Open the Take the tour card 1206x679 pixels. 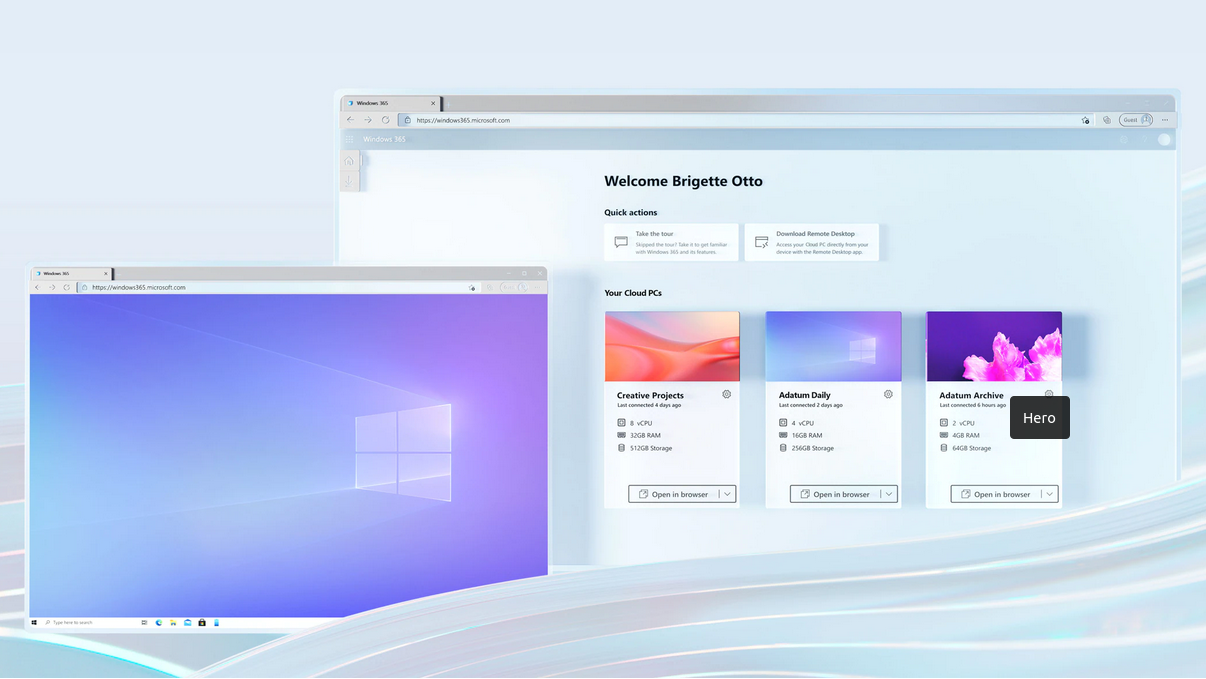671,242
